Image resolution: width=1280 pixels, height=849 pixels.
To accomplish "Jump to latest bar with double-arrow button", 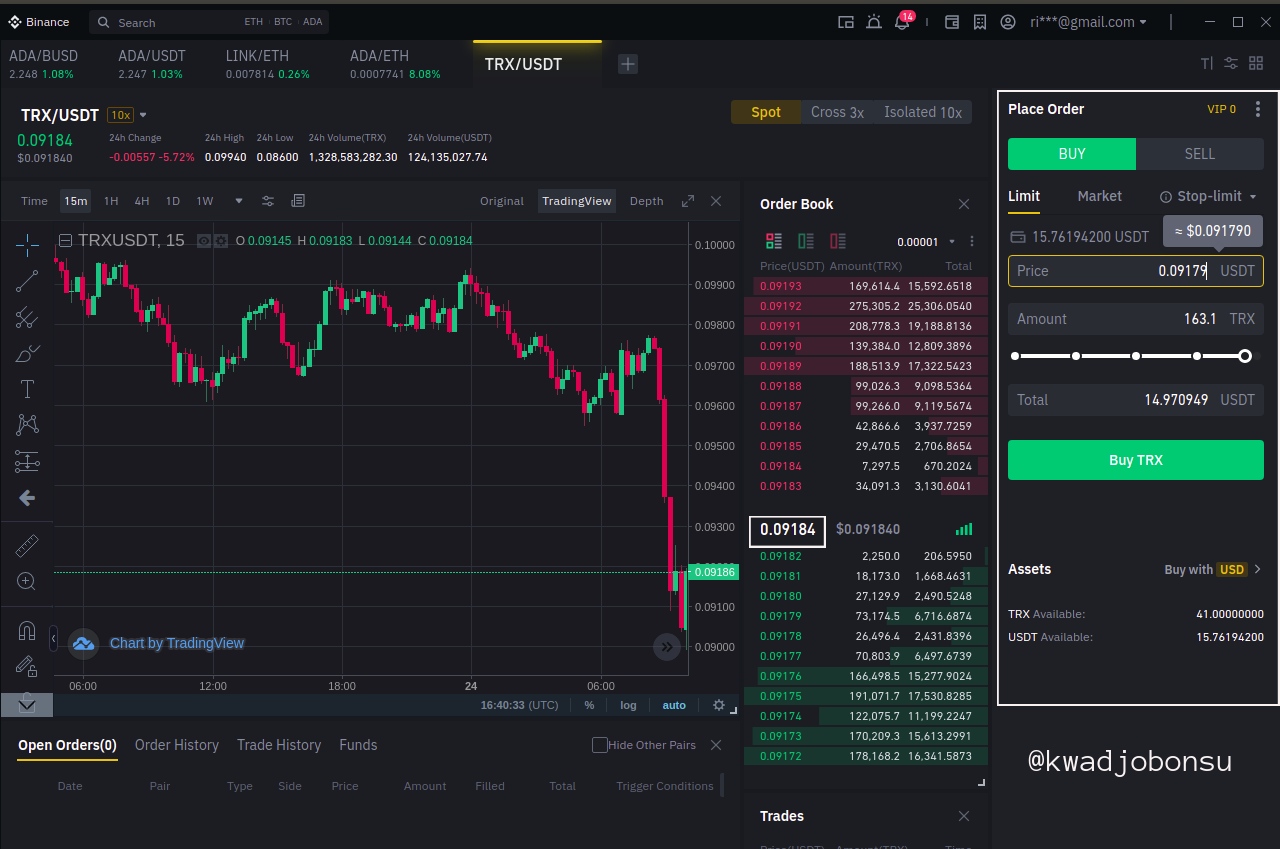I will pyautogui.click(x=667, y=647).
